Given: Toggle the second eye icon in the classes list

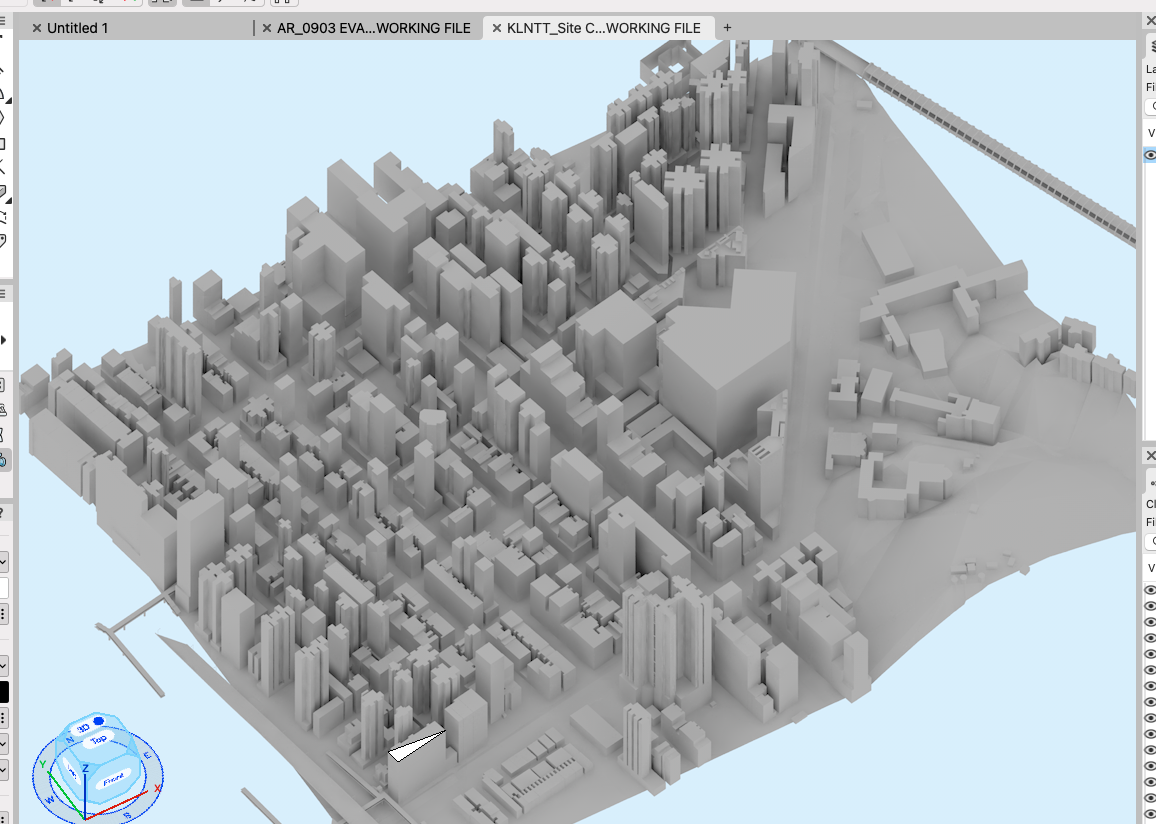Looking at the screenshot, I should point(1150,606).
